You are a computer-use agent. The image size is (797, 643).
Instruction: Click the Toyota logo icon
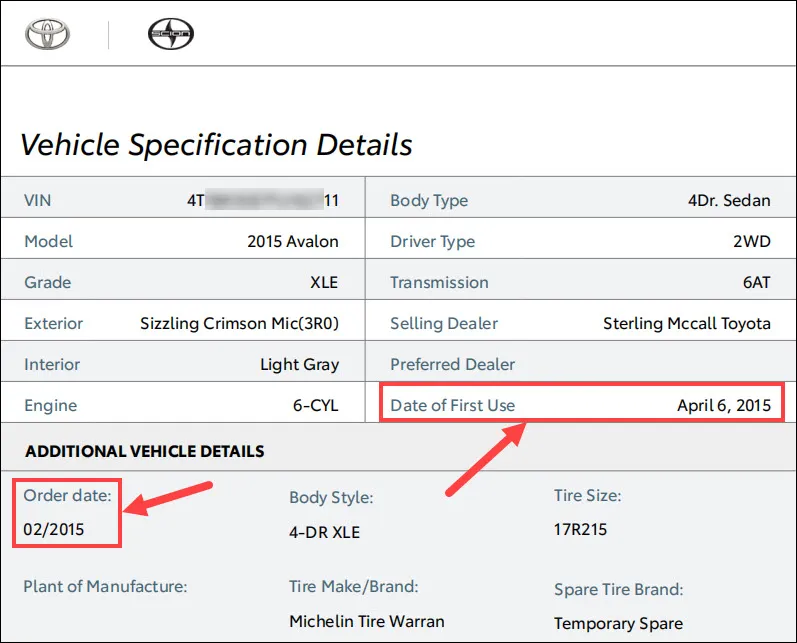click(x=48, y=35)
